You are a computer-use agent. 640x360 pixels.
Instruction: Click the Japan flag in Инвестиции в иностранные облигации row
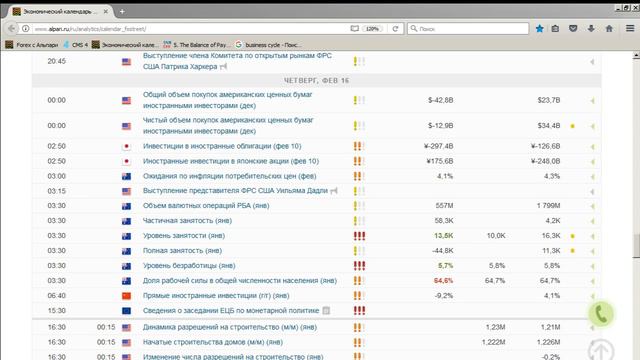pyautogui.click(x=127, y=146)
